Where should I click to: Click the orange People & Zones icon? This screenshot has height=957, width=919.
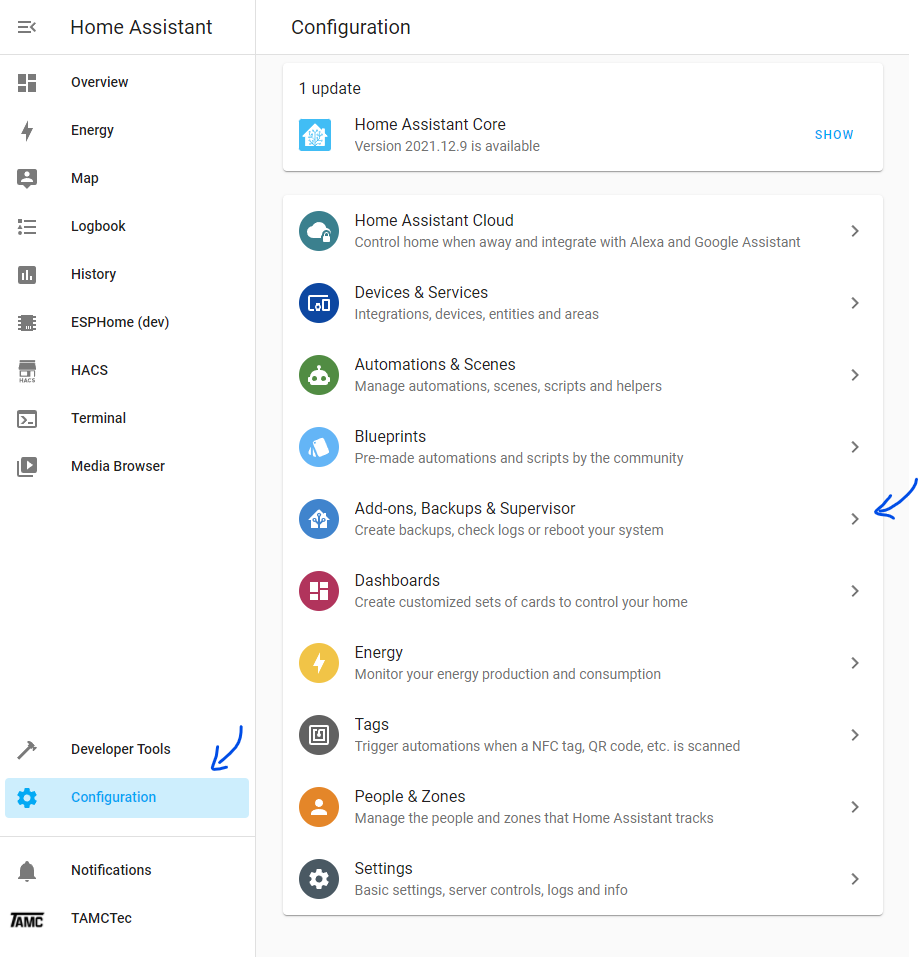pyautogui.click(x=319, y=807)
